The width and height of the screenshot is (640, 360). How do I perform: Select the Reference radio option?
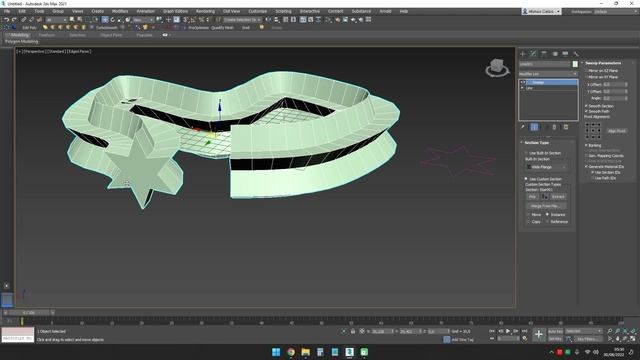(x=547, y=222)
